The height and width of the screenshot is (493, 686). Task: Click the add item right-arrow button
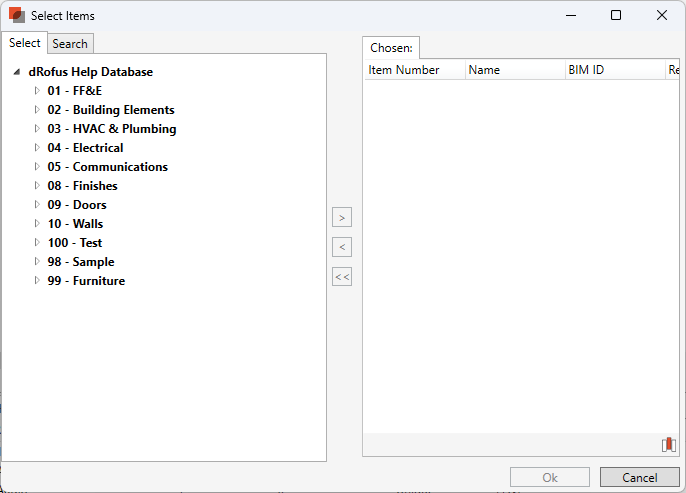tap(342, 217)
